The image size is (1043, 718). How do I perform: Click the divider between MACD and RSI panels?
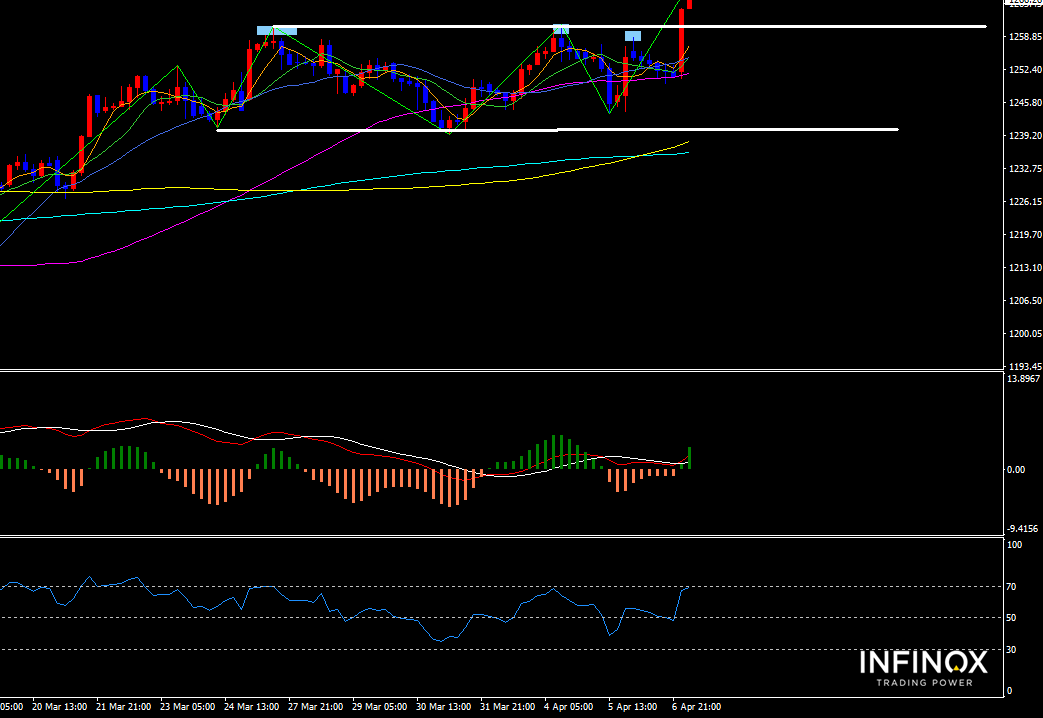tap(500, 536)
